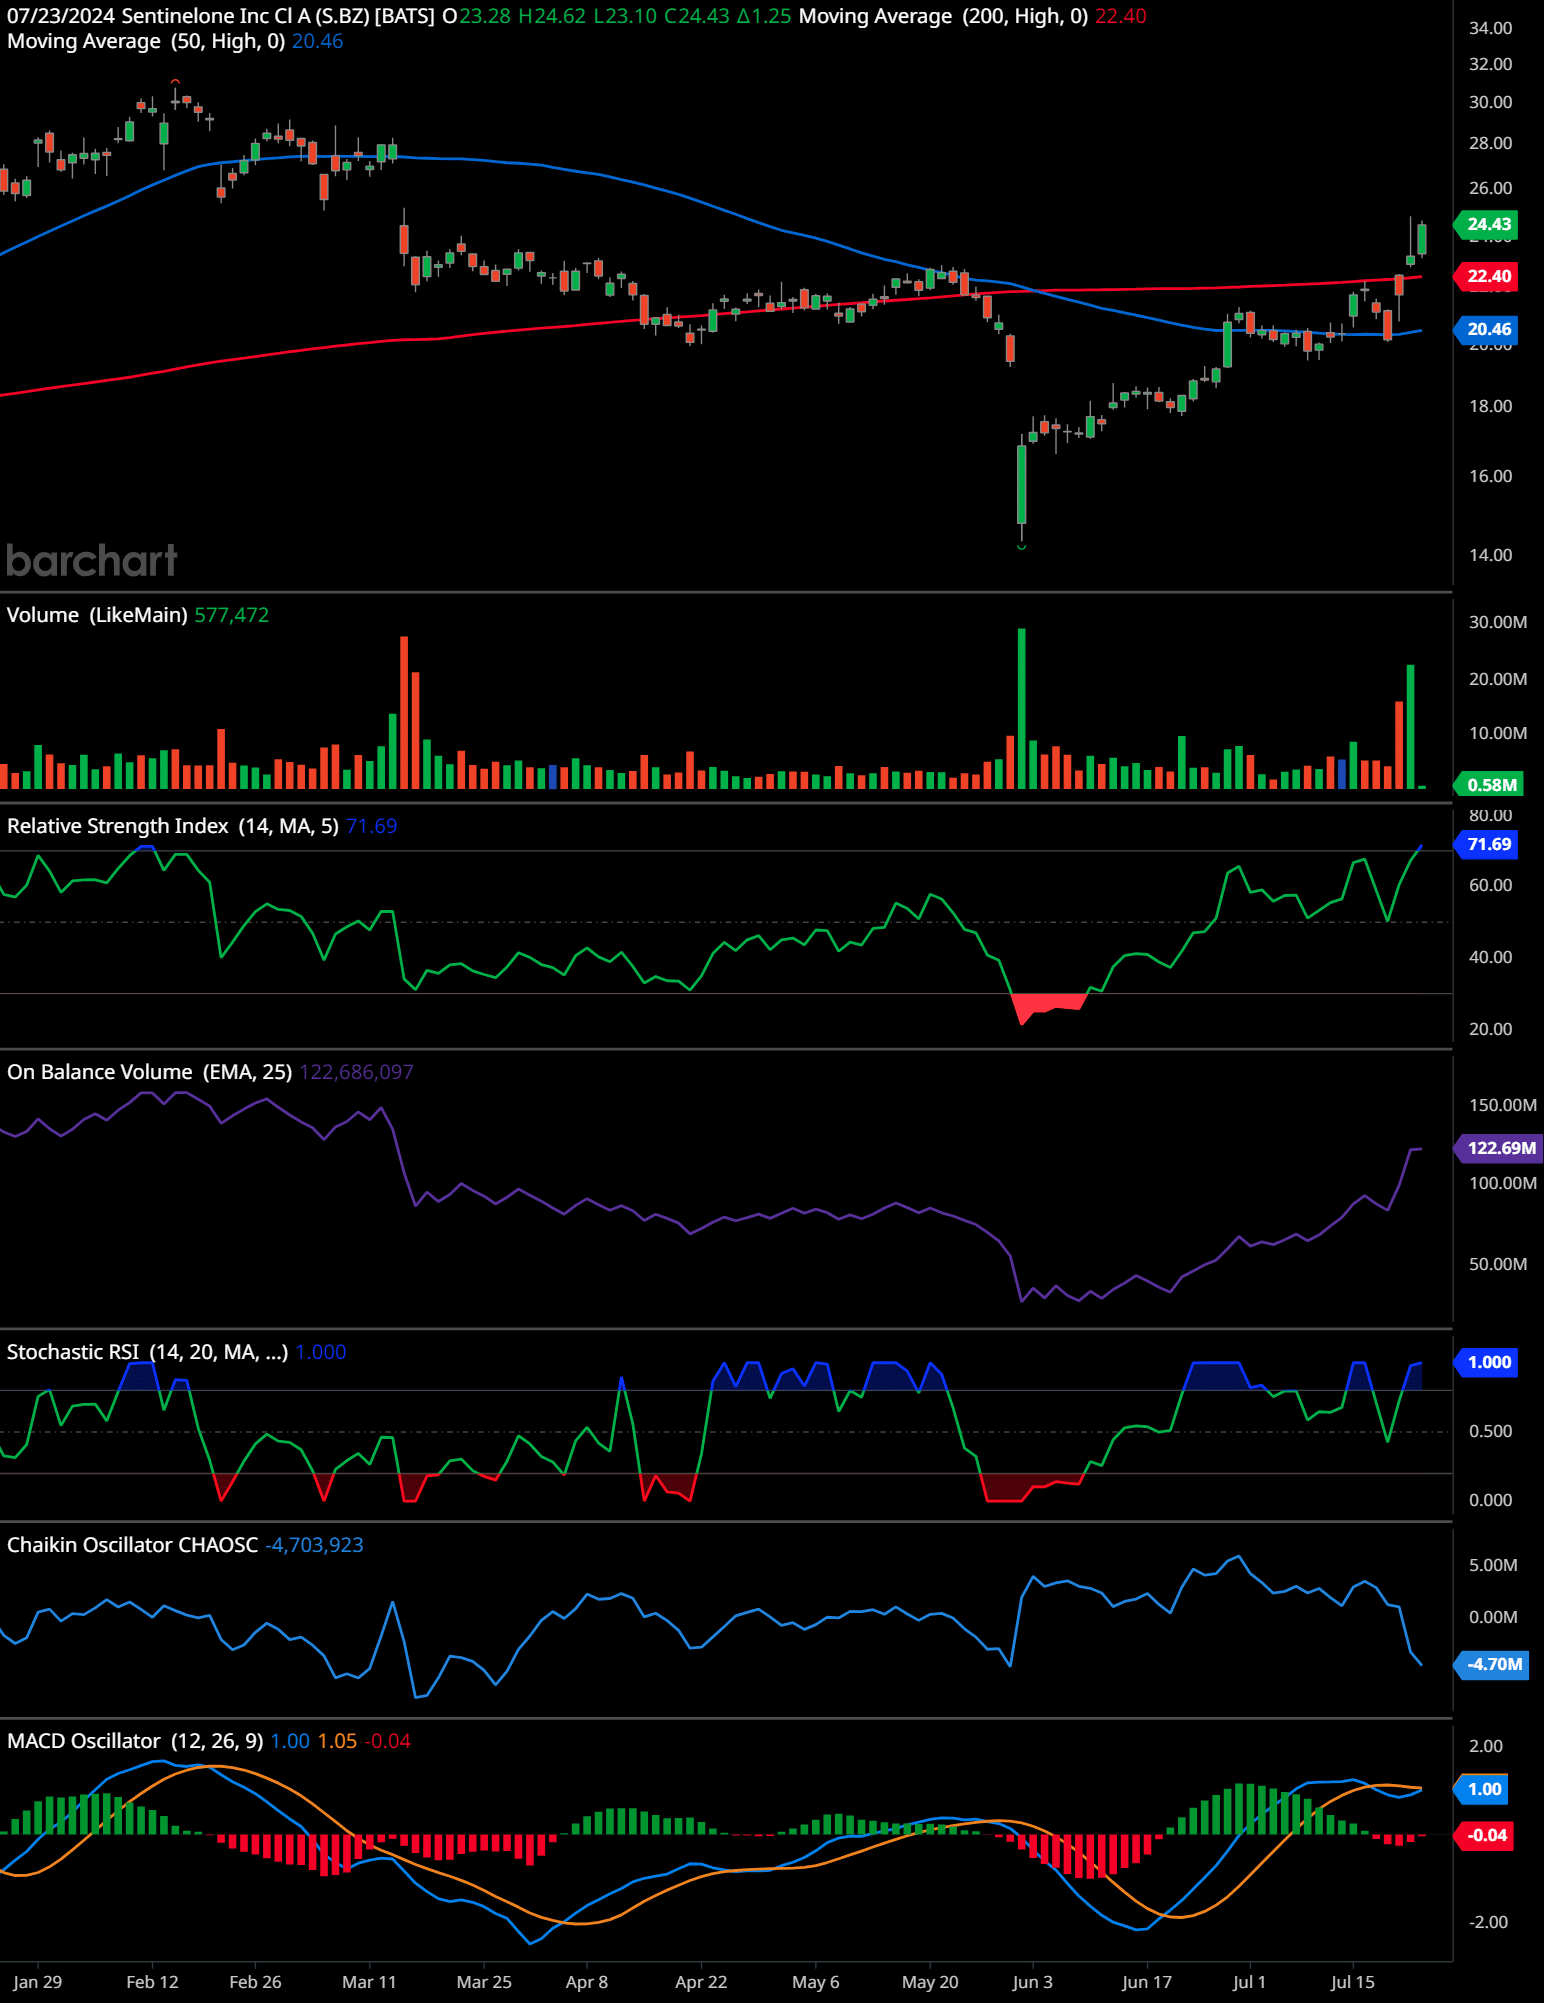The width and height of the screenshot is (1544, 2003).
Task: Click the Jun 3 date label
Action: [x=1032, y=1982]
